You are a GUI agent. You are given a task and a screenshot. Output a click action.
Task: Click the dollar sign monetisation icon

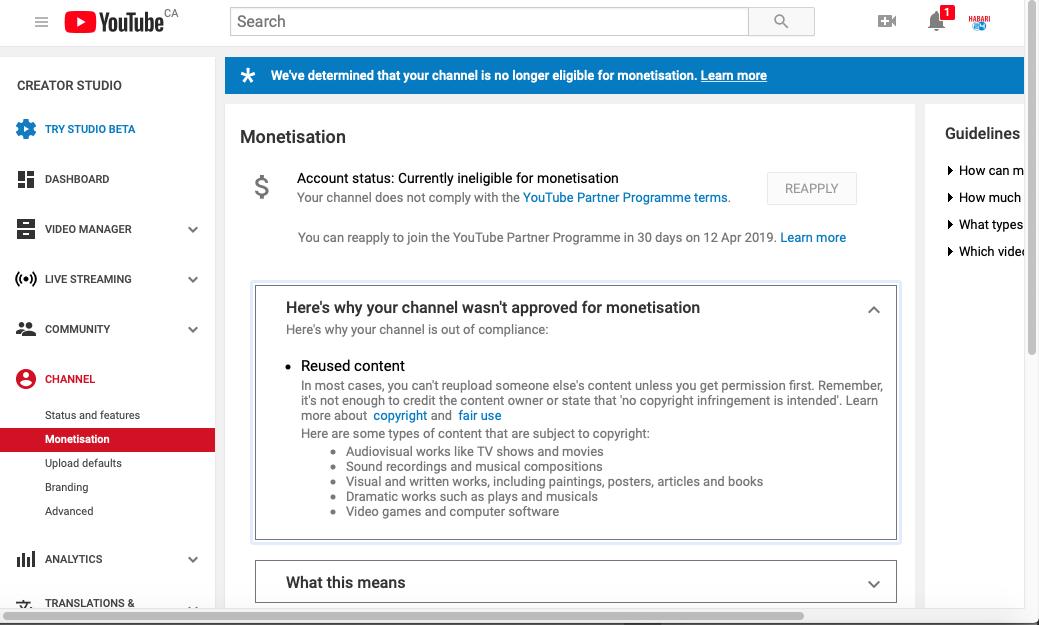point(262,187)
